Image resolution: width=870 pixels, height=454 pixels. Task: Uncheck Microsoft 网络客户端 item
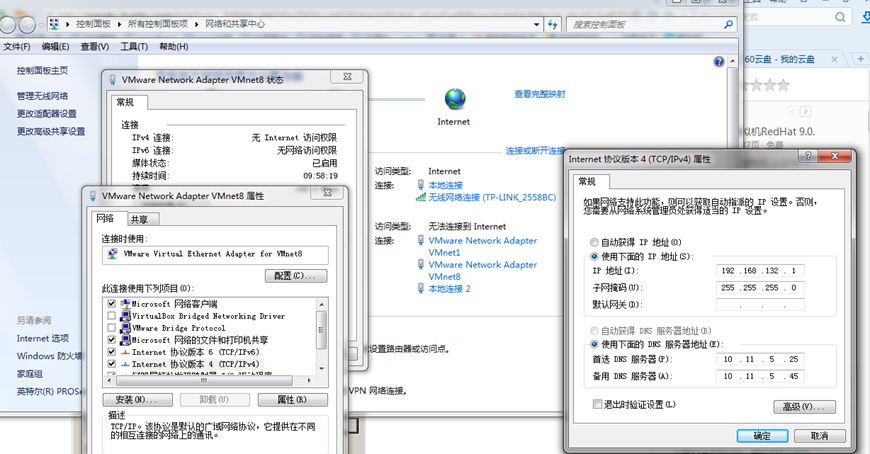pyautogui.click(x=112, y=304)
